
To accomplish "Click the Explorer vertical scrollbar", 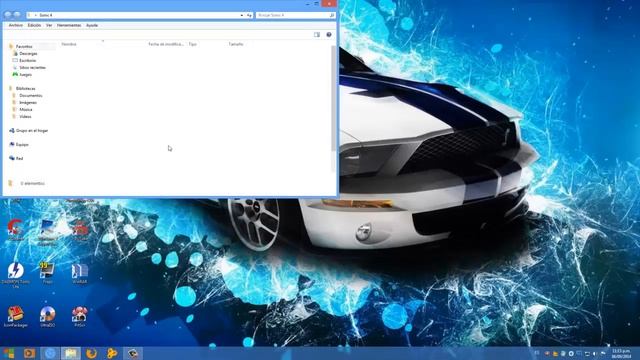I will click(x=334, y=98).
